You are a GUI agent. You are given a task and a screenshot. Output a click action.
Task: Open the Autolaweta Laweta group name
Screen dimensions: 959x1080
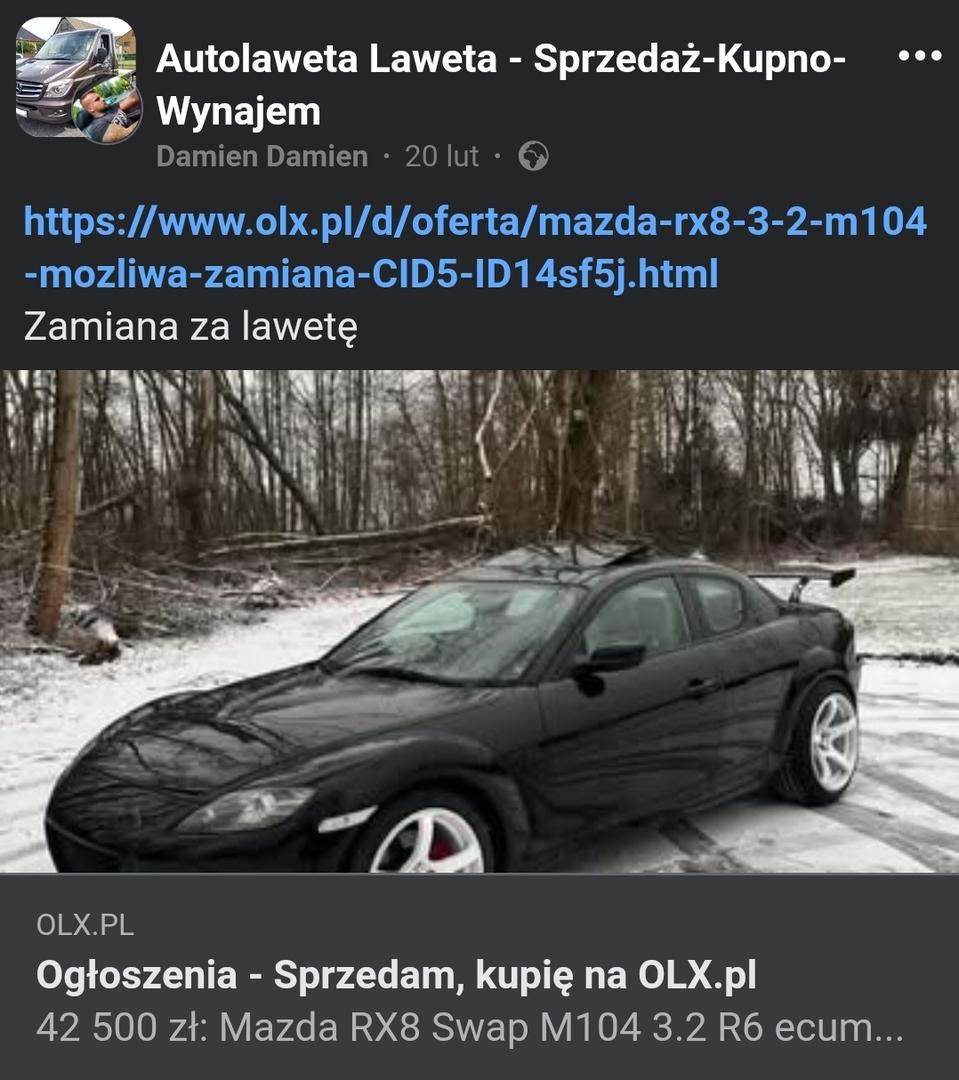coord(501,85)
